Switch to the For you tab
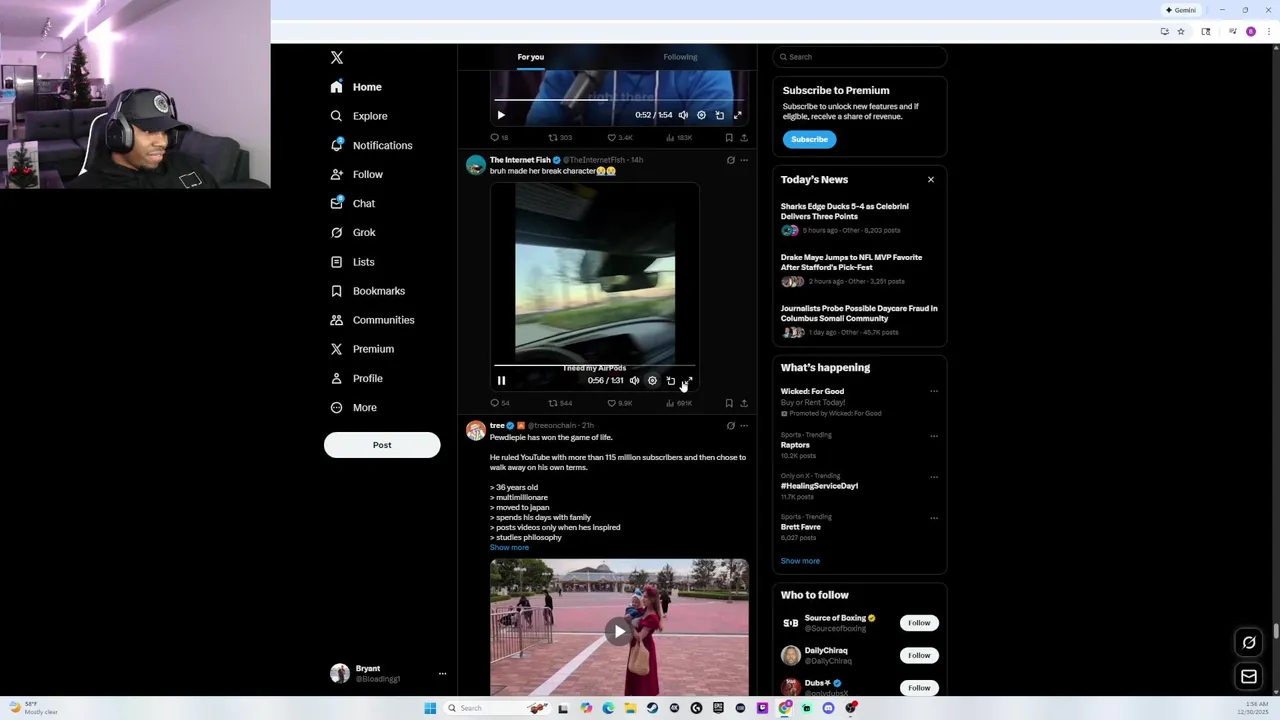Image resolution: width=1280 pixels, height=720 pixels. [x=531, y=57]
